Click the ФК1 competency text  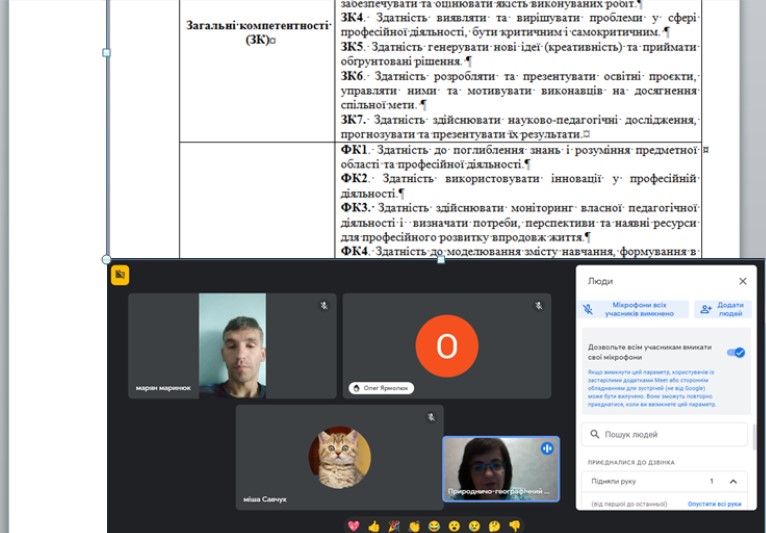tap(518, 157)
